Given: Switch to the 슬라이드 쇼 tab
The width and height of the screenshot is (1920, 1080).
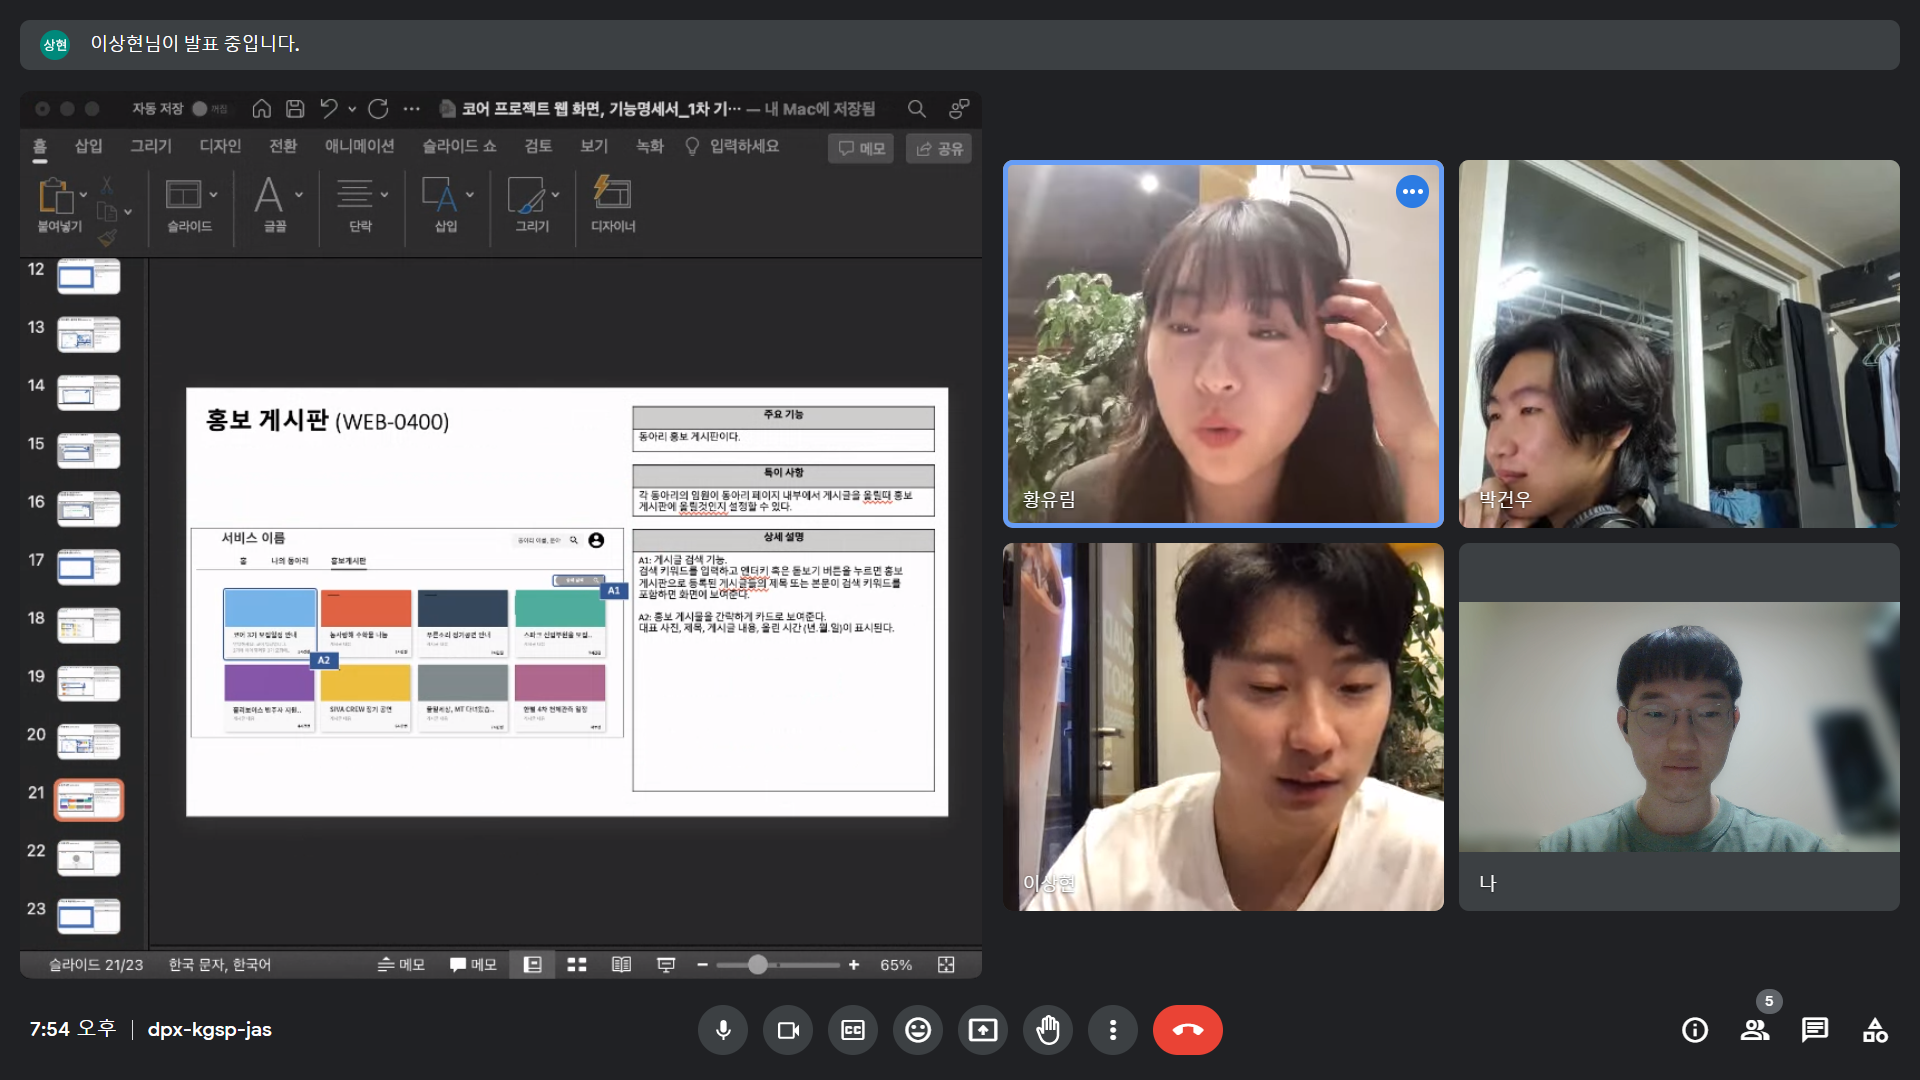Looking at the screenshot, I should (x=459, y=146).
